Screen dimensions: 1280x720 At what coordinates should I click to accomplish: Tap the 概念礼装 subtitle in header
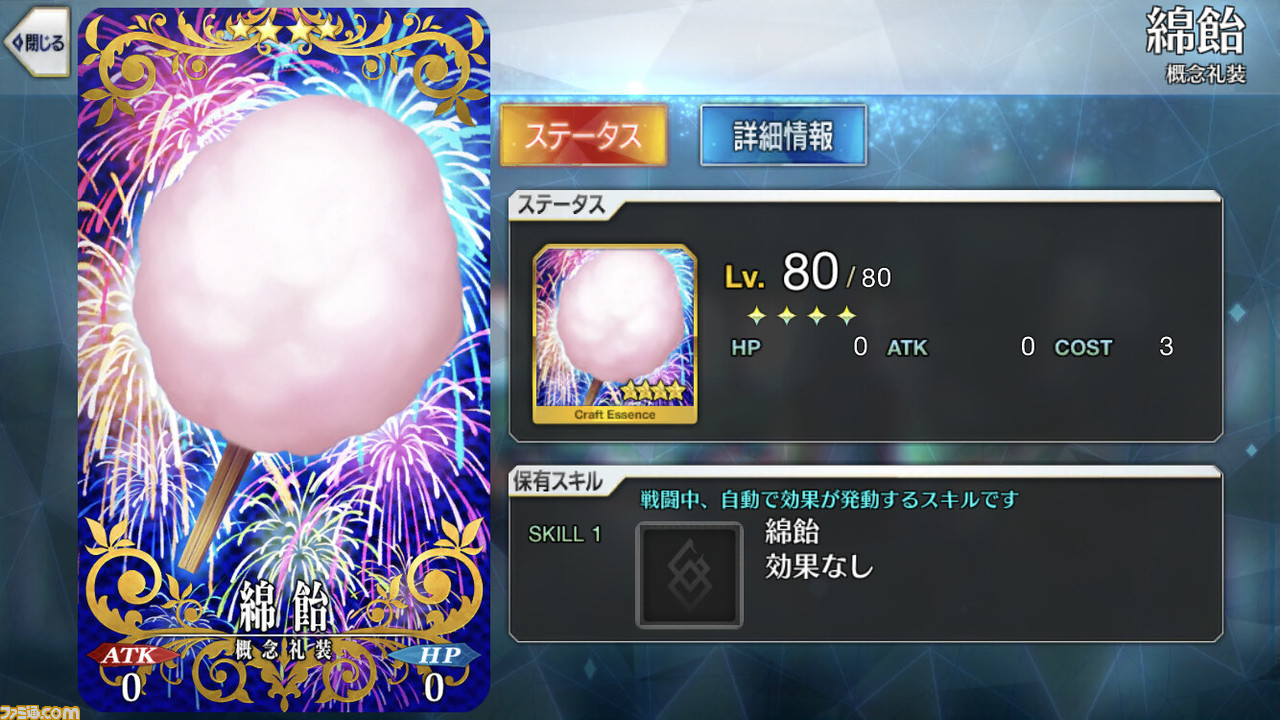pyautogui.click(x=1206, y=75)
